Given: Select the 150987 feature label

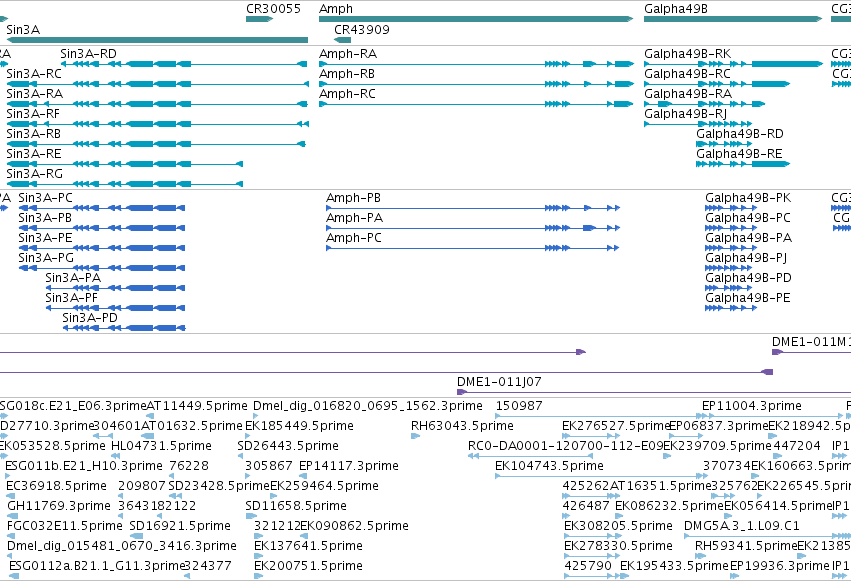Looking at the screenshot, I should point(519,406).
